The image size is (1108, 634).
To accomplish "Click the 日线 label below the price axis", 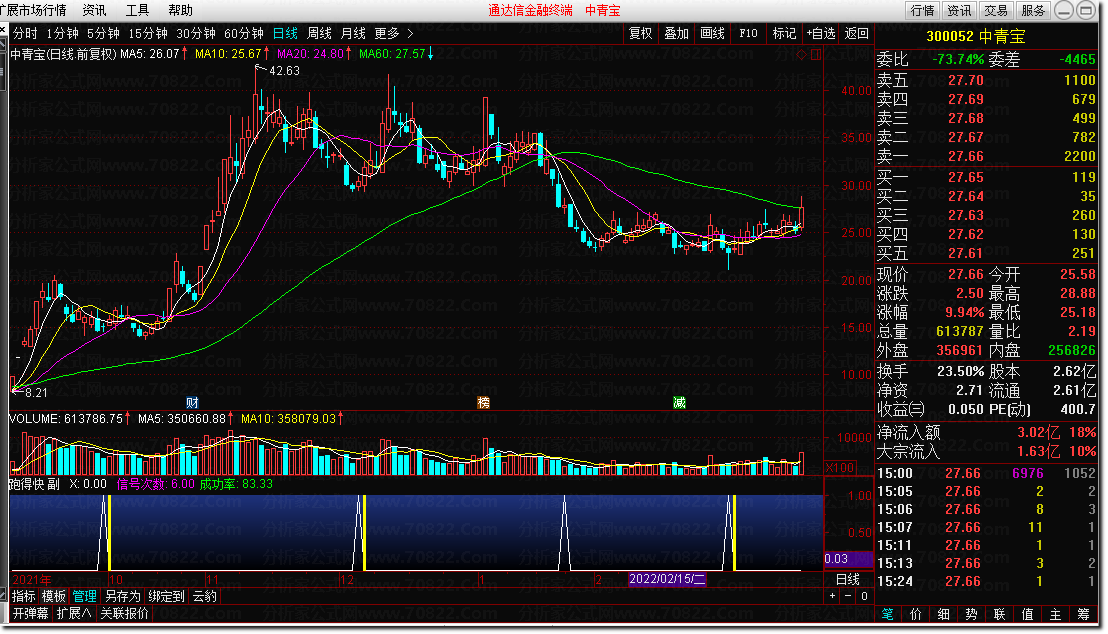I will point(848,579).
